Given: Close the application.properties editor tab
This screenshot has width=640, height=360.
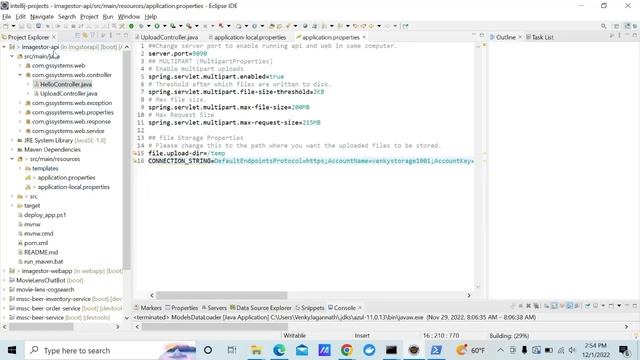Looking at the screenshot, I should coord(364,37).
